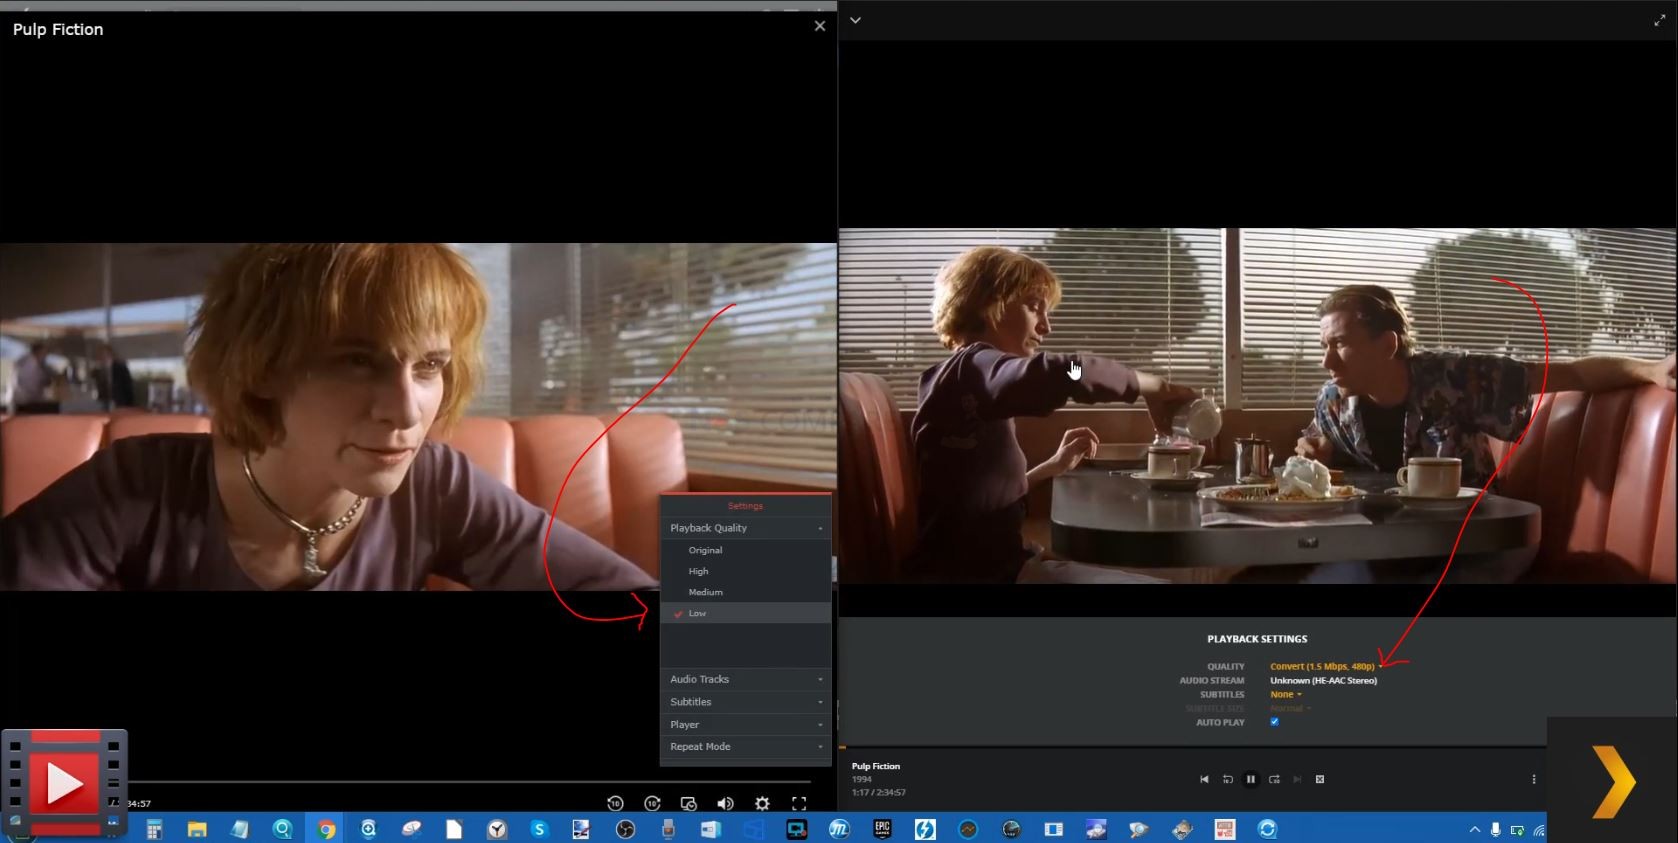Open Skype from the taskbar
Screen dimensions: 1678x843
[540, 829]
